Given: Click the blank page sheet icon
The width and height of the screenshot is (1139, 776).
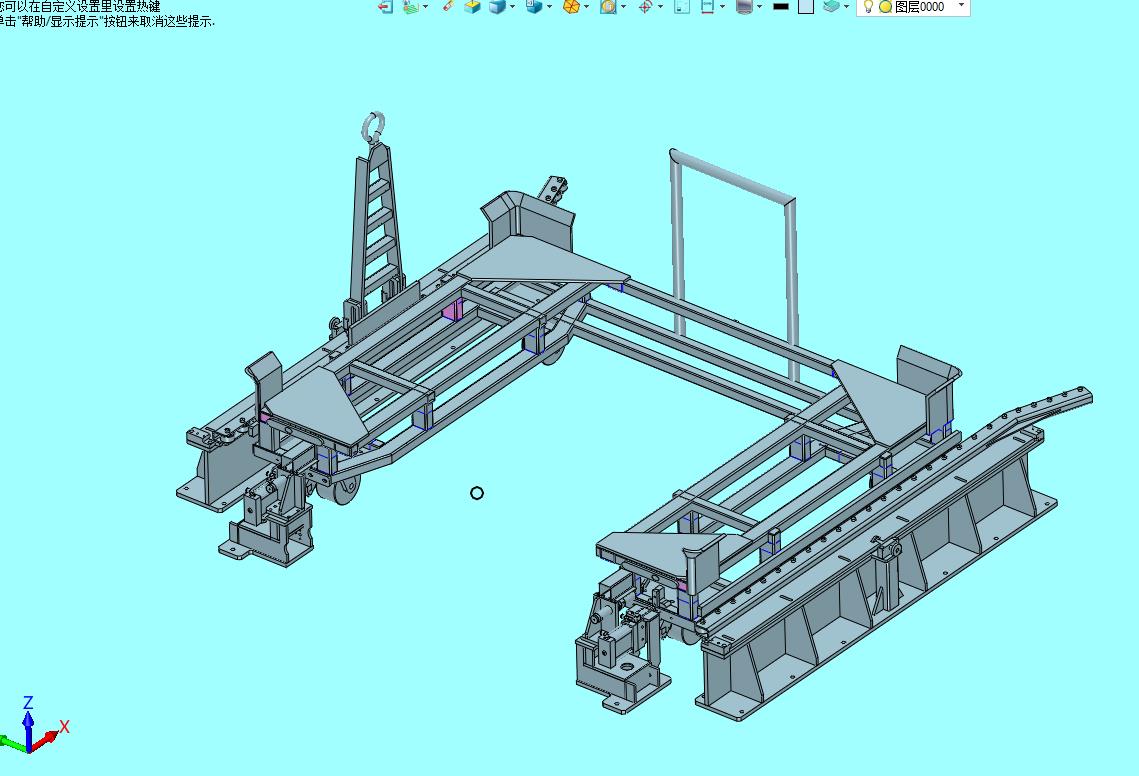Looking at the screenshot, I should (681, 7).
